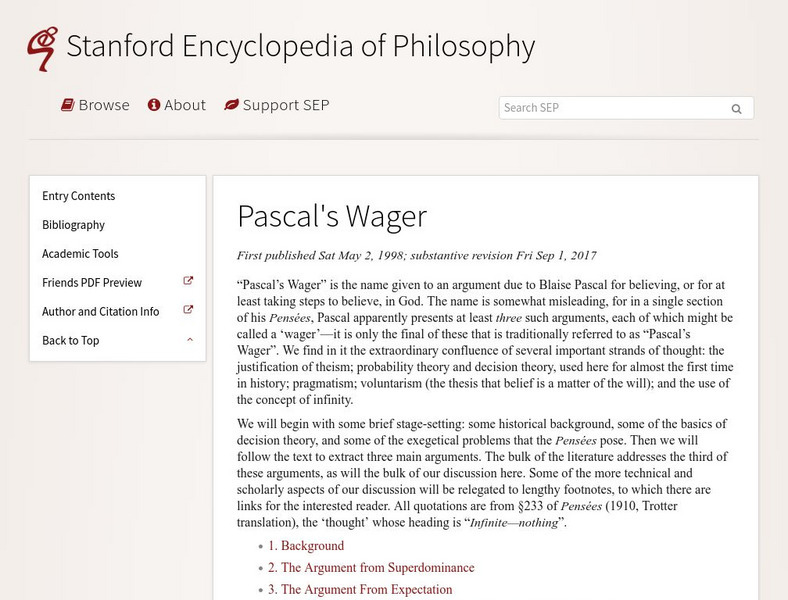The image size is (788, 600).
Task: Click the search magnifier icon
Action: click(x=737, y=109)
